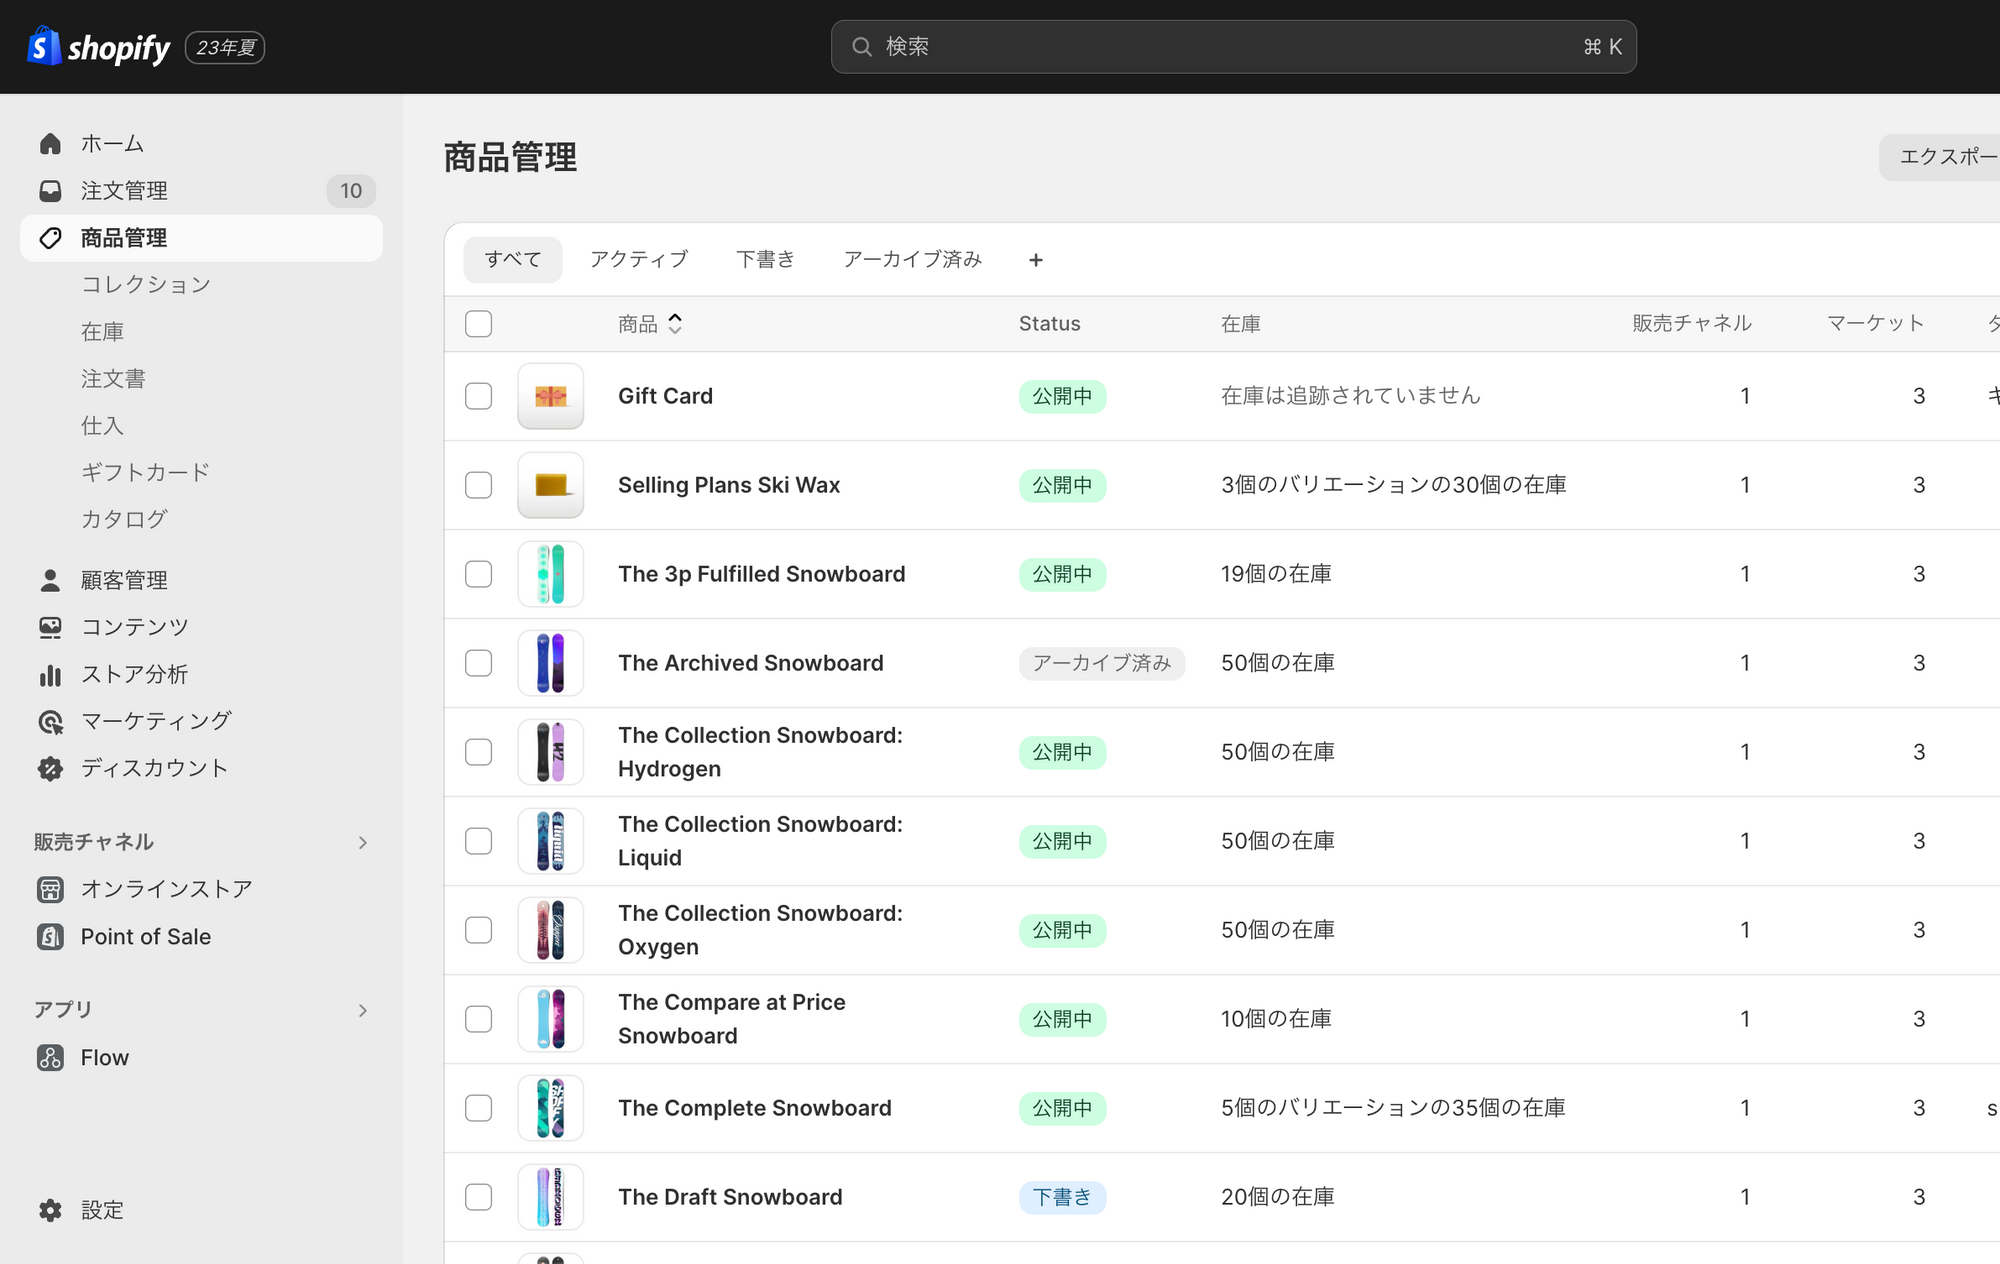Open The Collection Snowboard: Liquid product

760,841
